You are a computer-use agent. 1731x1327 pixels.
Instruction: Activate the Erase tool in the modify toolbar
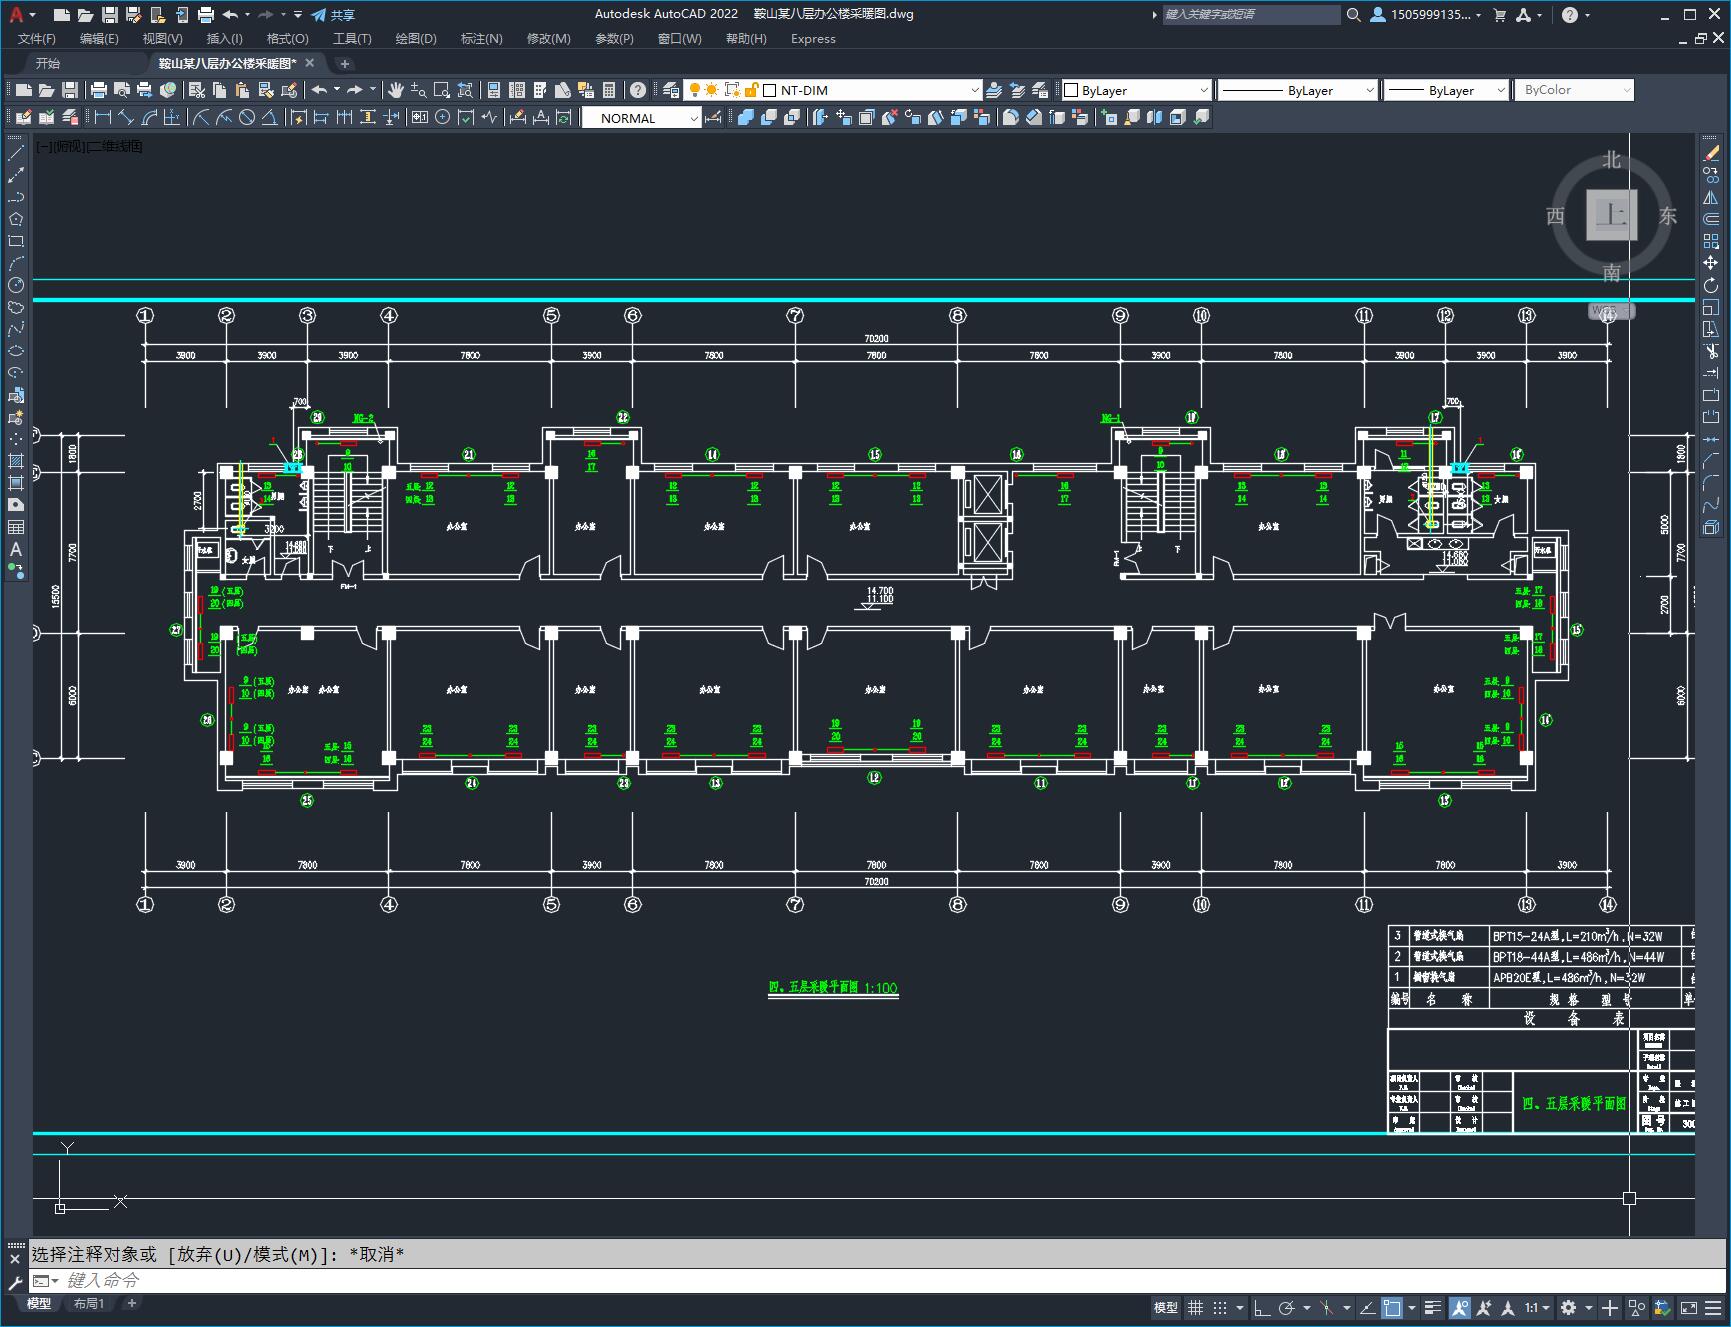pyautogui.click(x=1711, y=153)
